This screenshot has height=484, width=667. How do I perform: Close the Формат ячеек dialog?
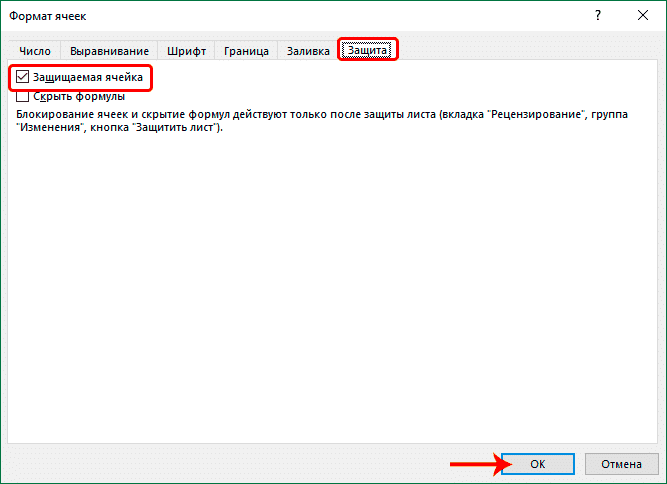point(643,16)
